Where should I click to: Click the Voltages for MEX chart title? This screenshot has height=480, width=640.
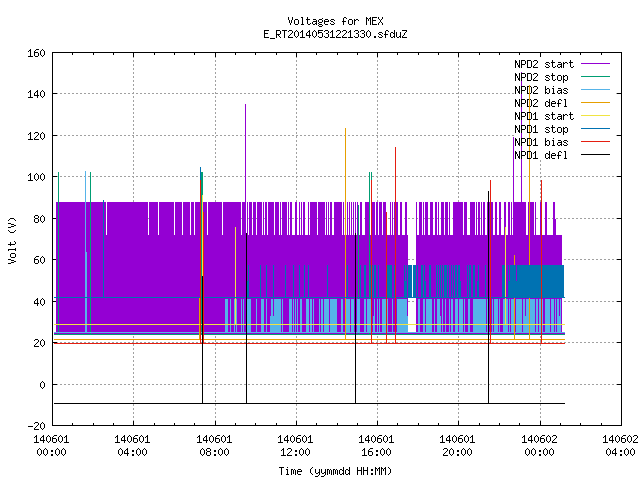[x=335, y=21]
